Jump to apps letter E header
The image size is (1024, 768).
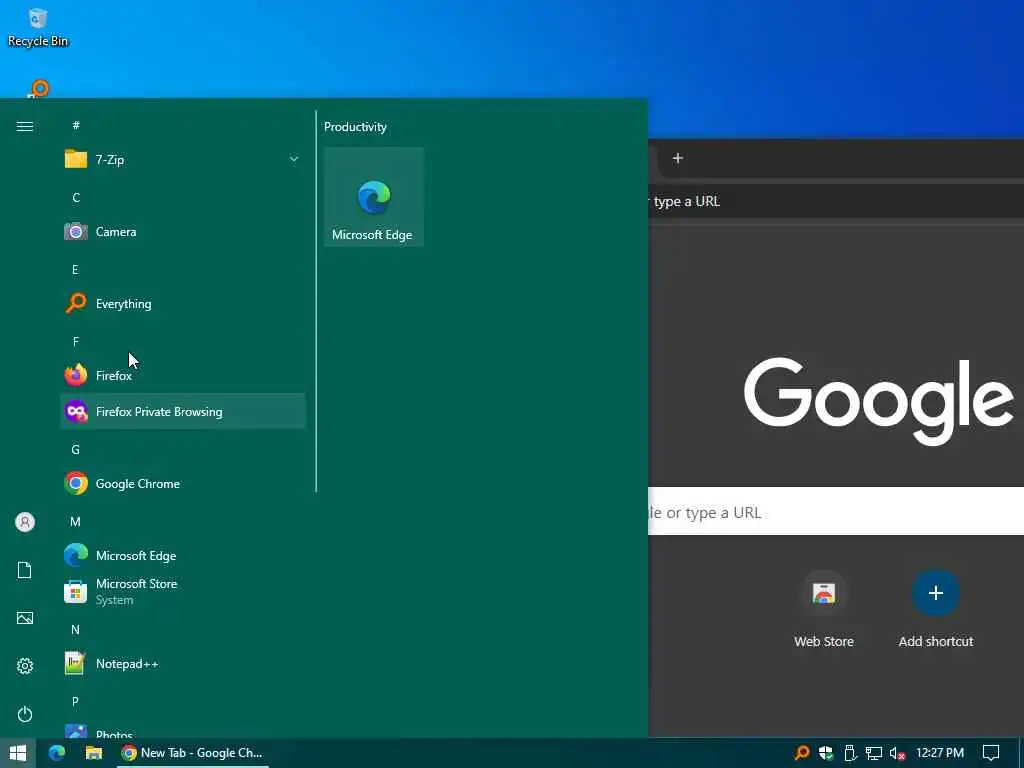[x=76, y=270]
